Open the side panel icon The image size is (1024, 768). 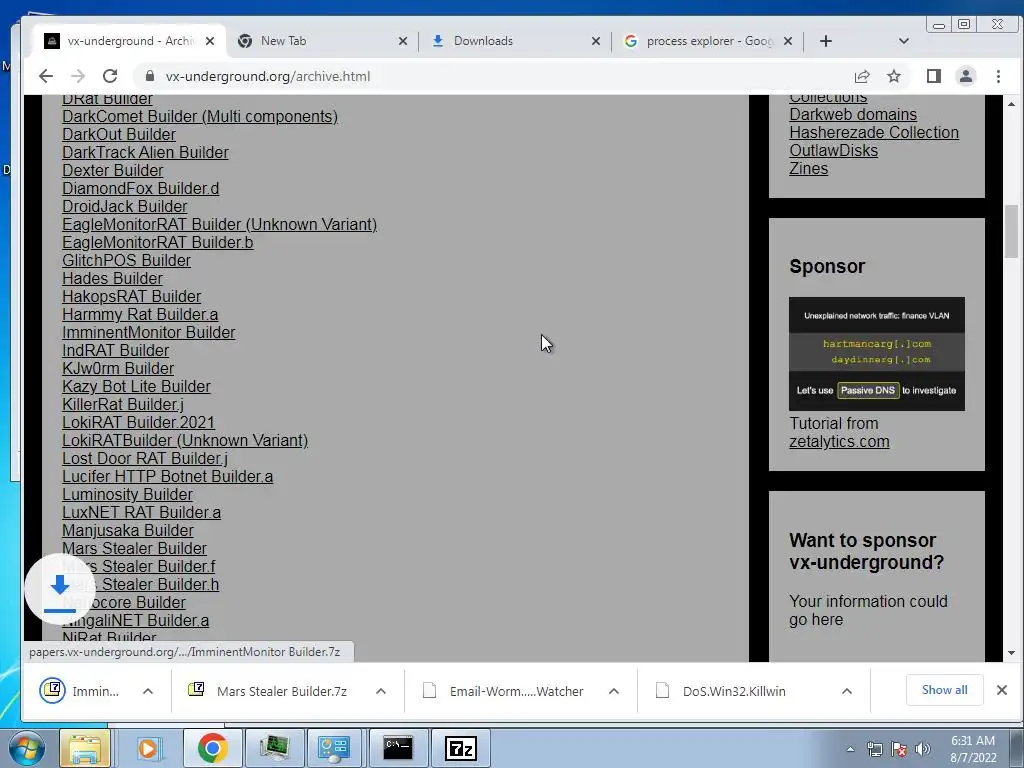click(934, 76)
